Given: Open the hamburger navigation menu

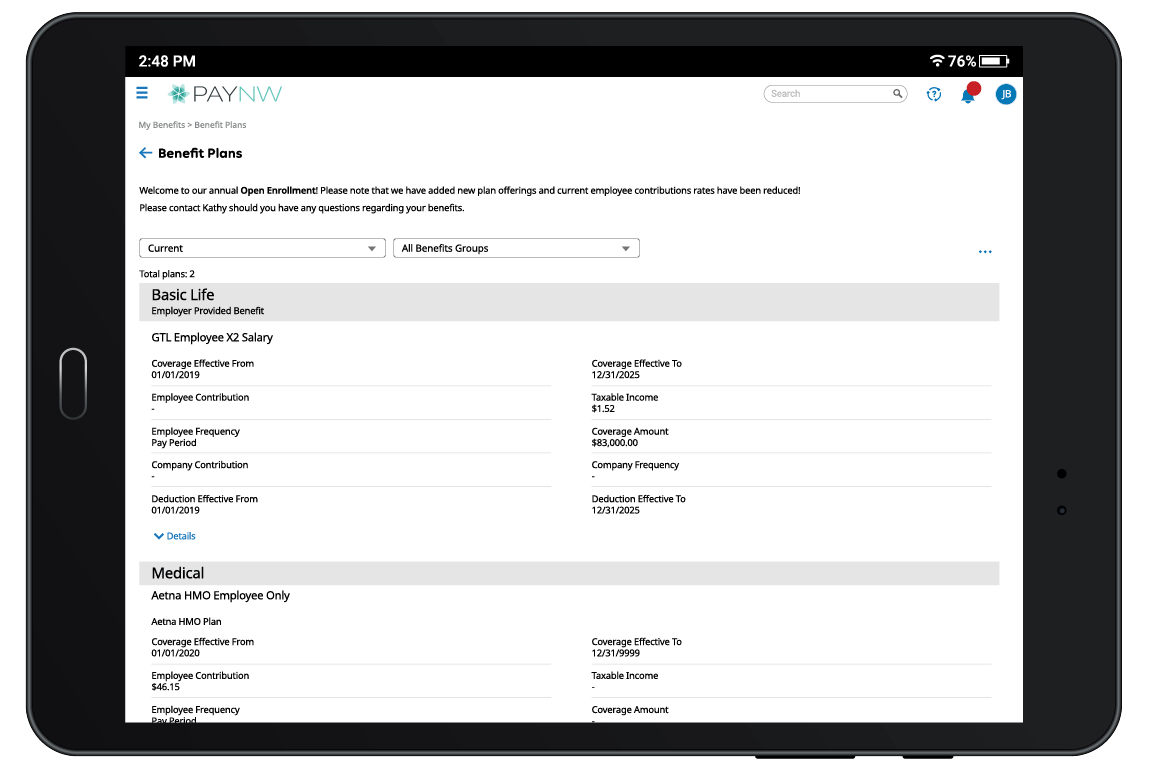Looking at the screenshot, I should 141,93.
